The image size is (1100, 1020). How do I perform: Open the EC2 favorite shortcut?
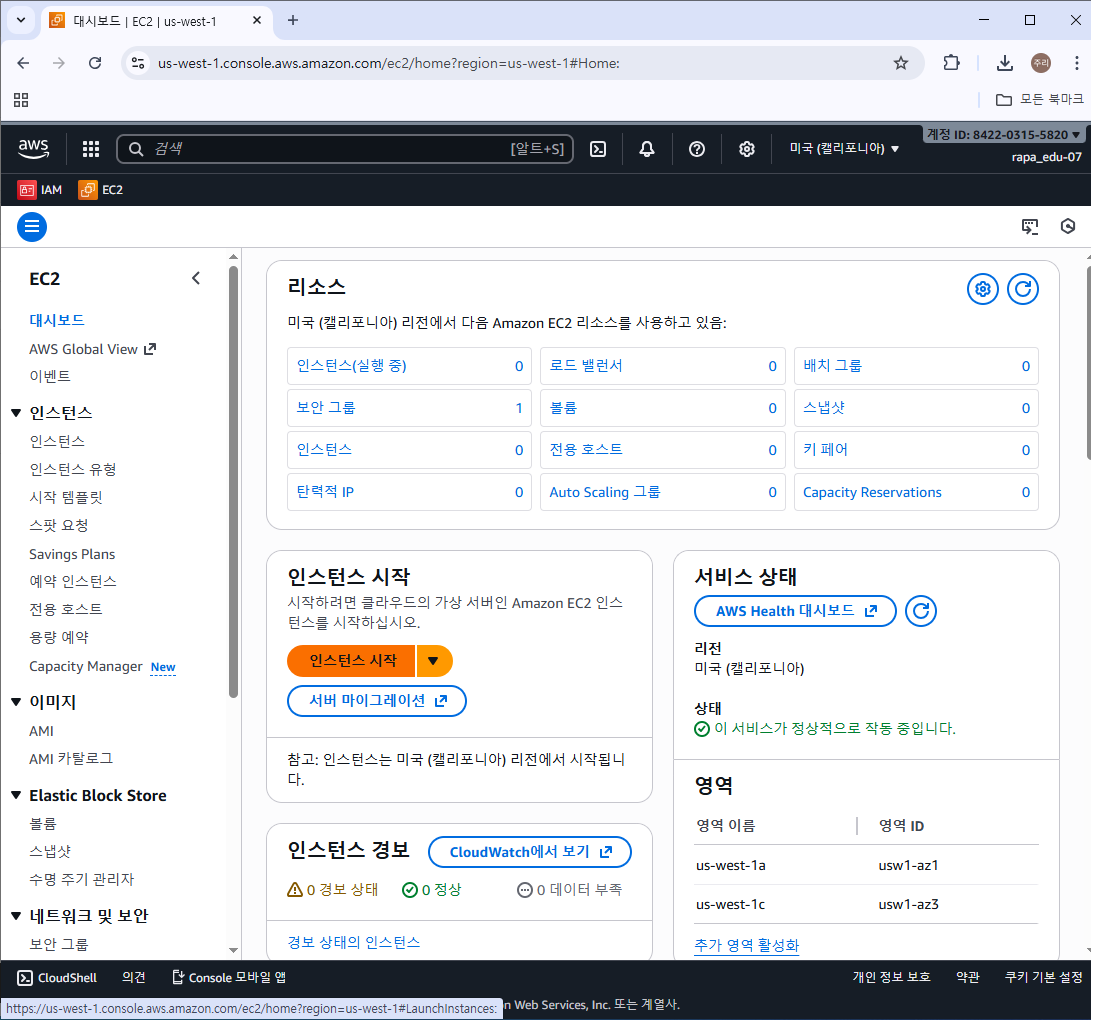(x=101, y=189)
